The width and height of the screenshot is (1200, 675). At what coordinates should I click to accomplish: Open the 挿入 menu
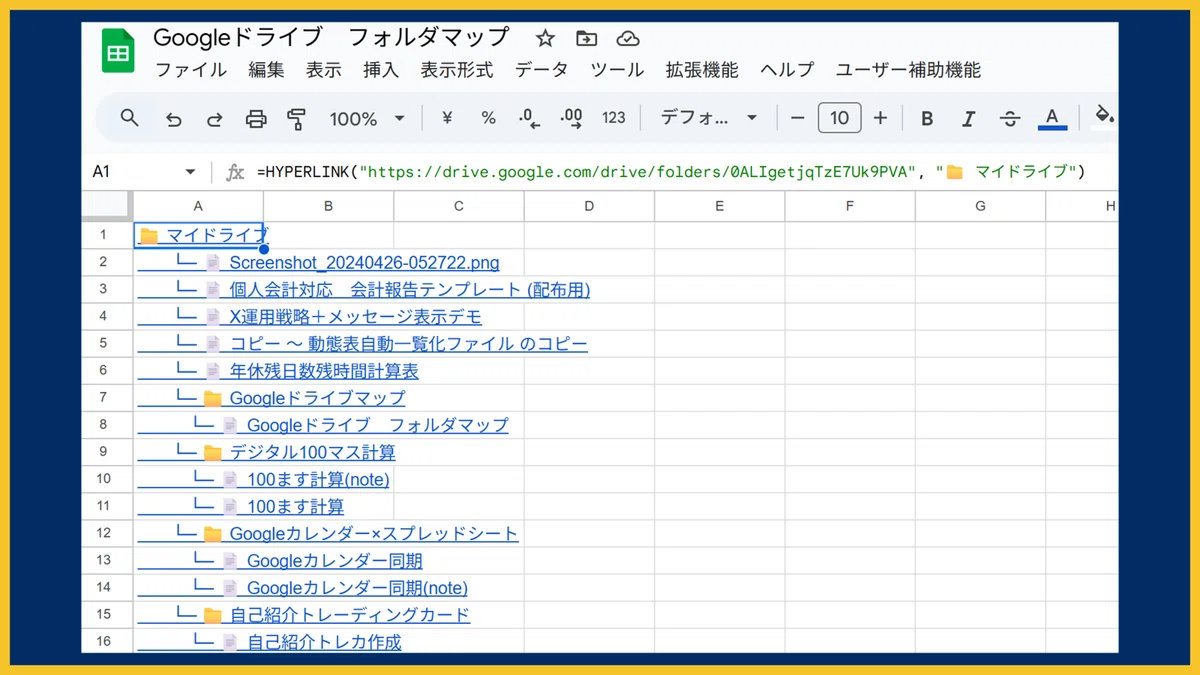tap(381, 70)
